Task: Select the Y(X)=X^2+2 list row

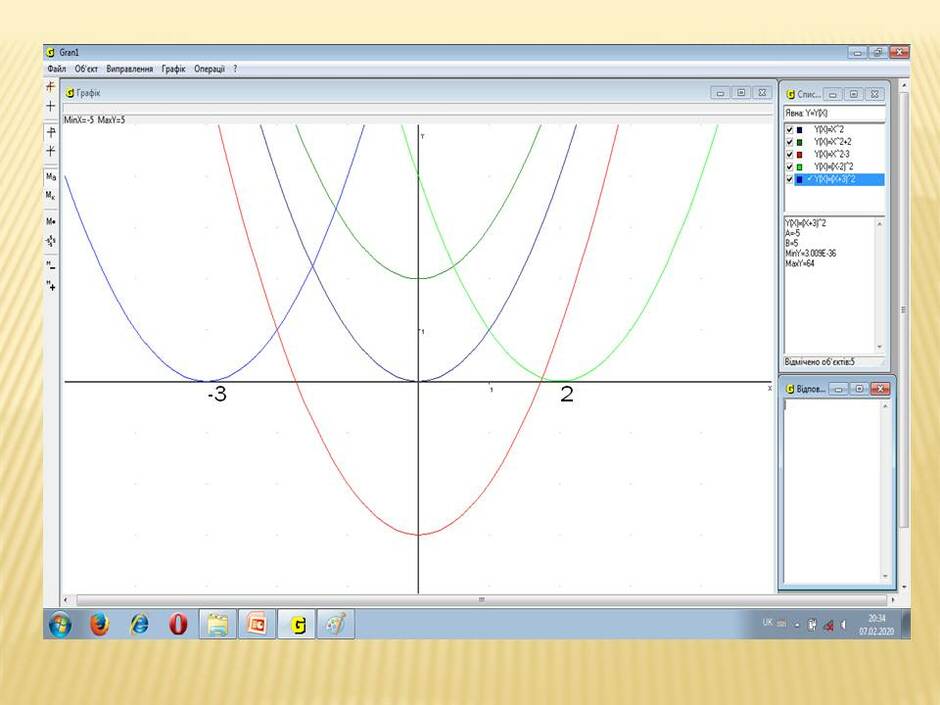Action: click(833, 142)
